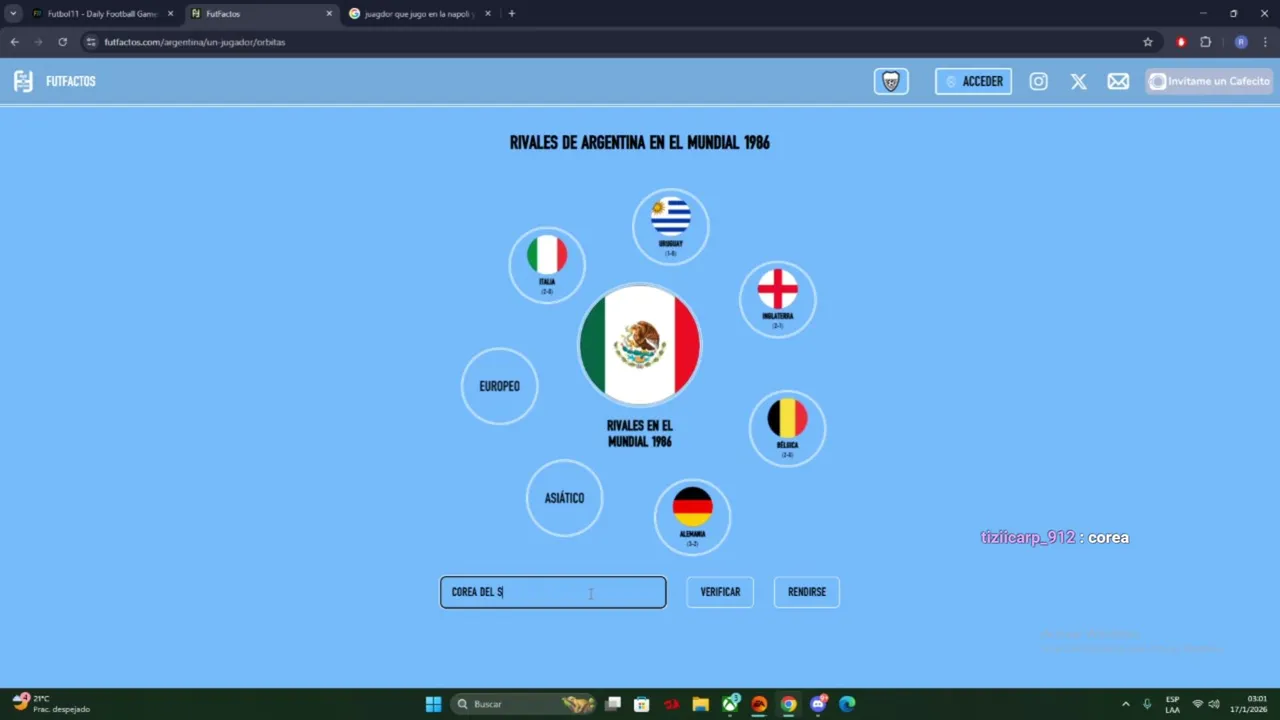This screenshot has width=1280, height=720.
Task: Open Windows Start menu
Action: click(x=433, y=704)
